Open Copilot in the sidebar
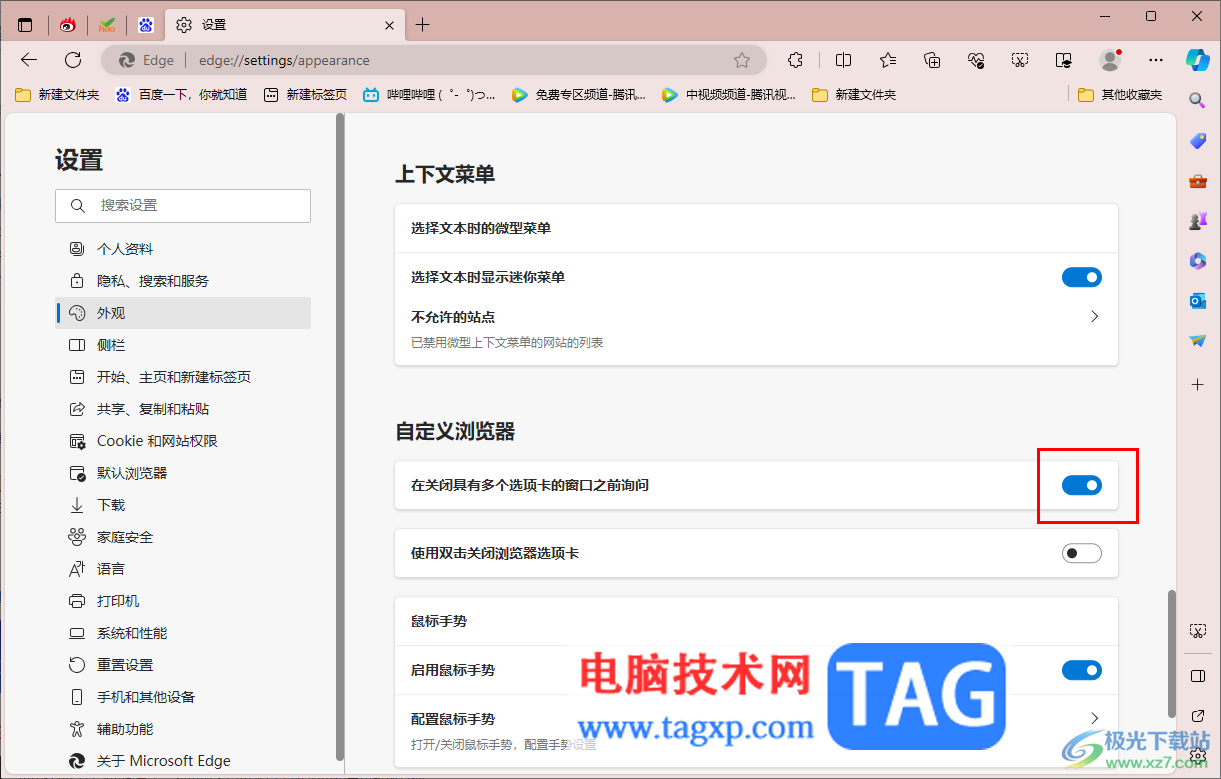Viewport: 1221px width, 779px height. [1197, 60]
